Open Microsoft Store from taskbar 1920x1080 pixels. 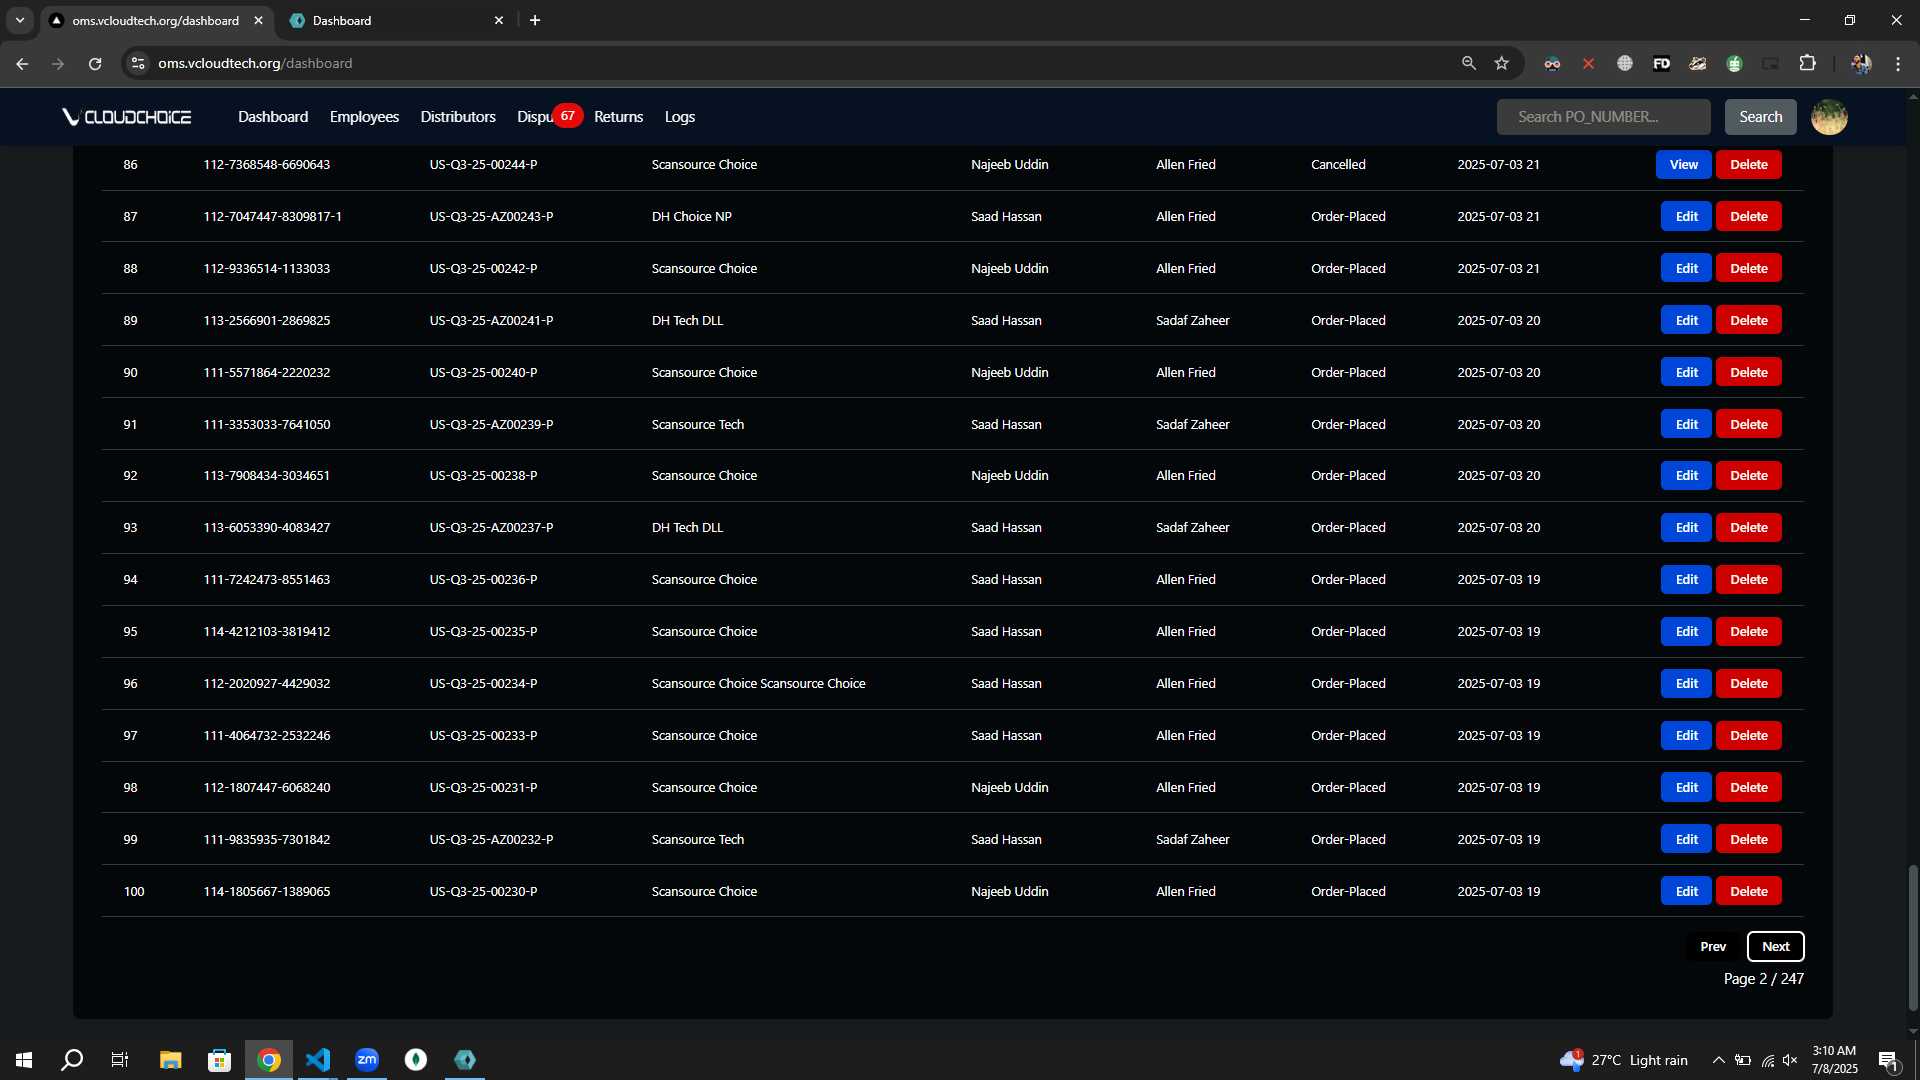pyautogui.click(x=219, y=1060)
